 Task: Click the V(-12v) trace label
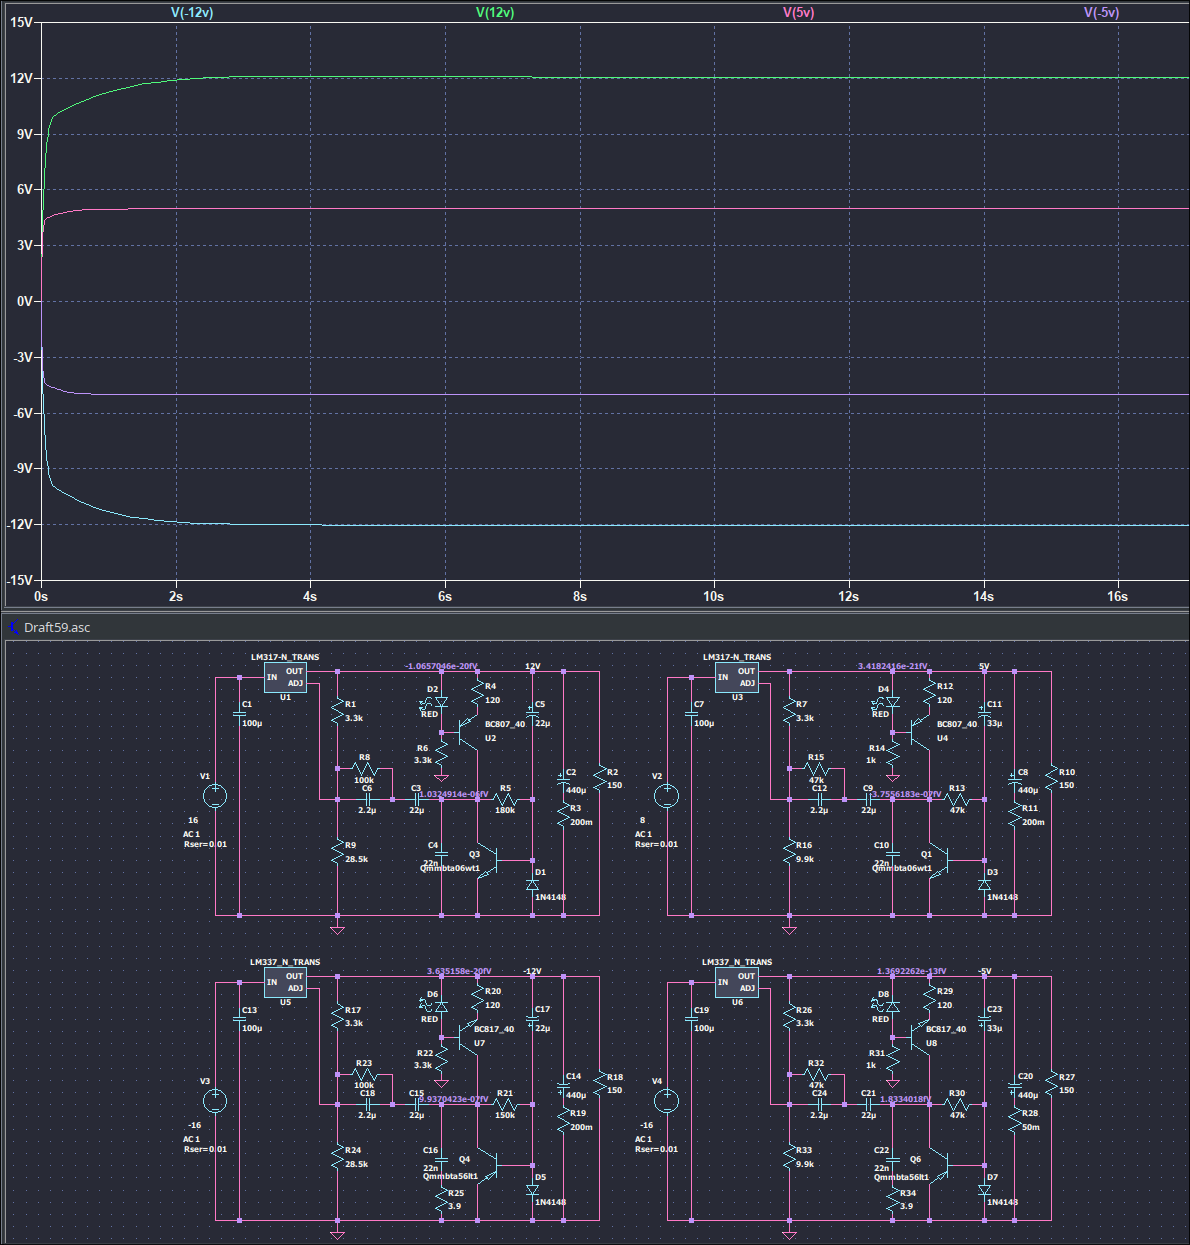click(192, 13)
